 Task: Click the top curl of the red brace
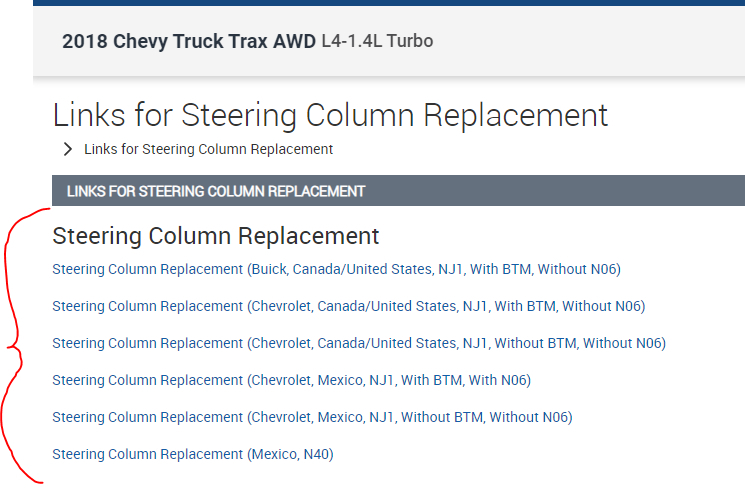tap(42, 211)
